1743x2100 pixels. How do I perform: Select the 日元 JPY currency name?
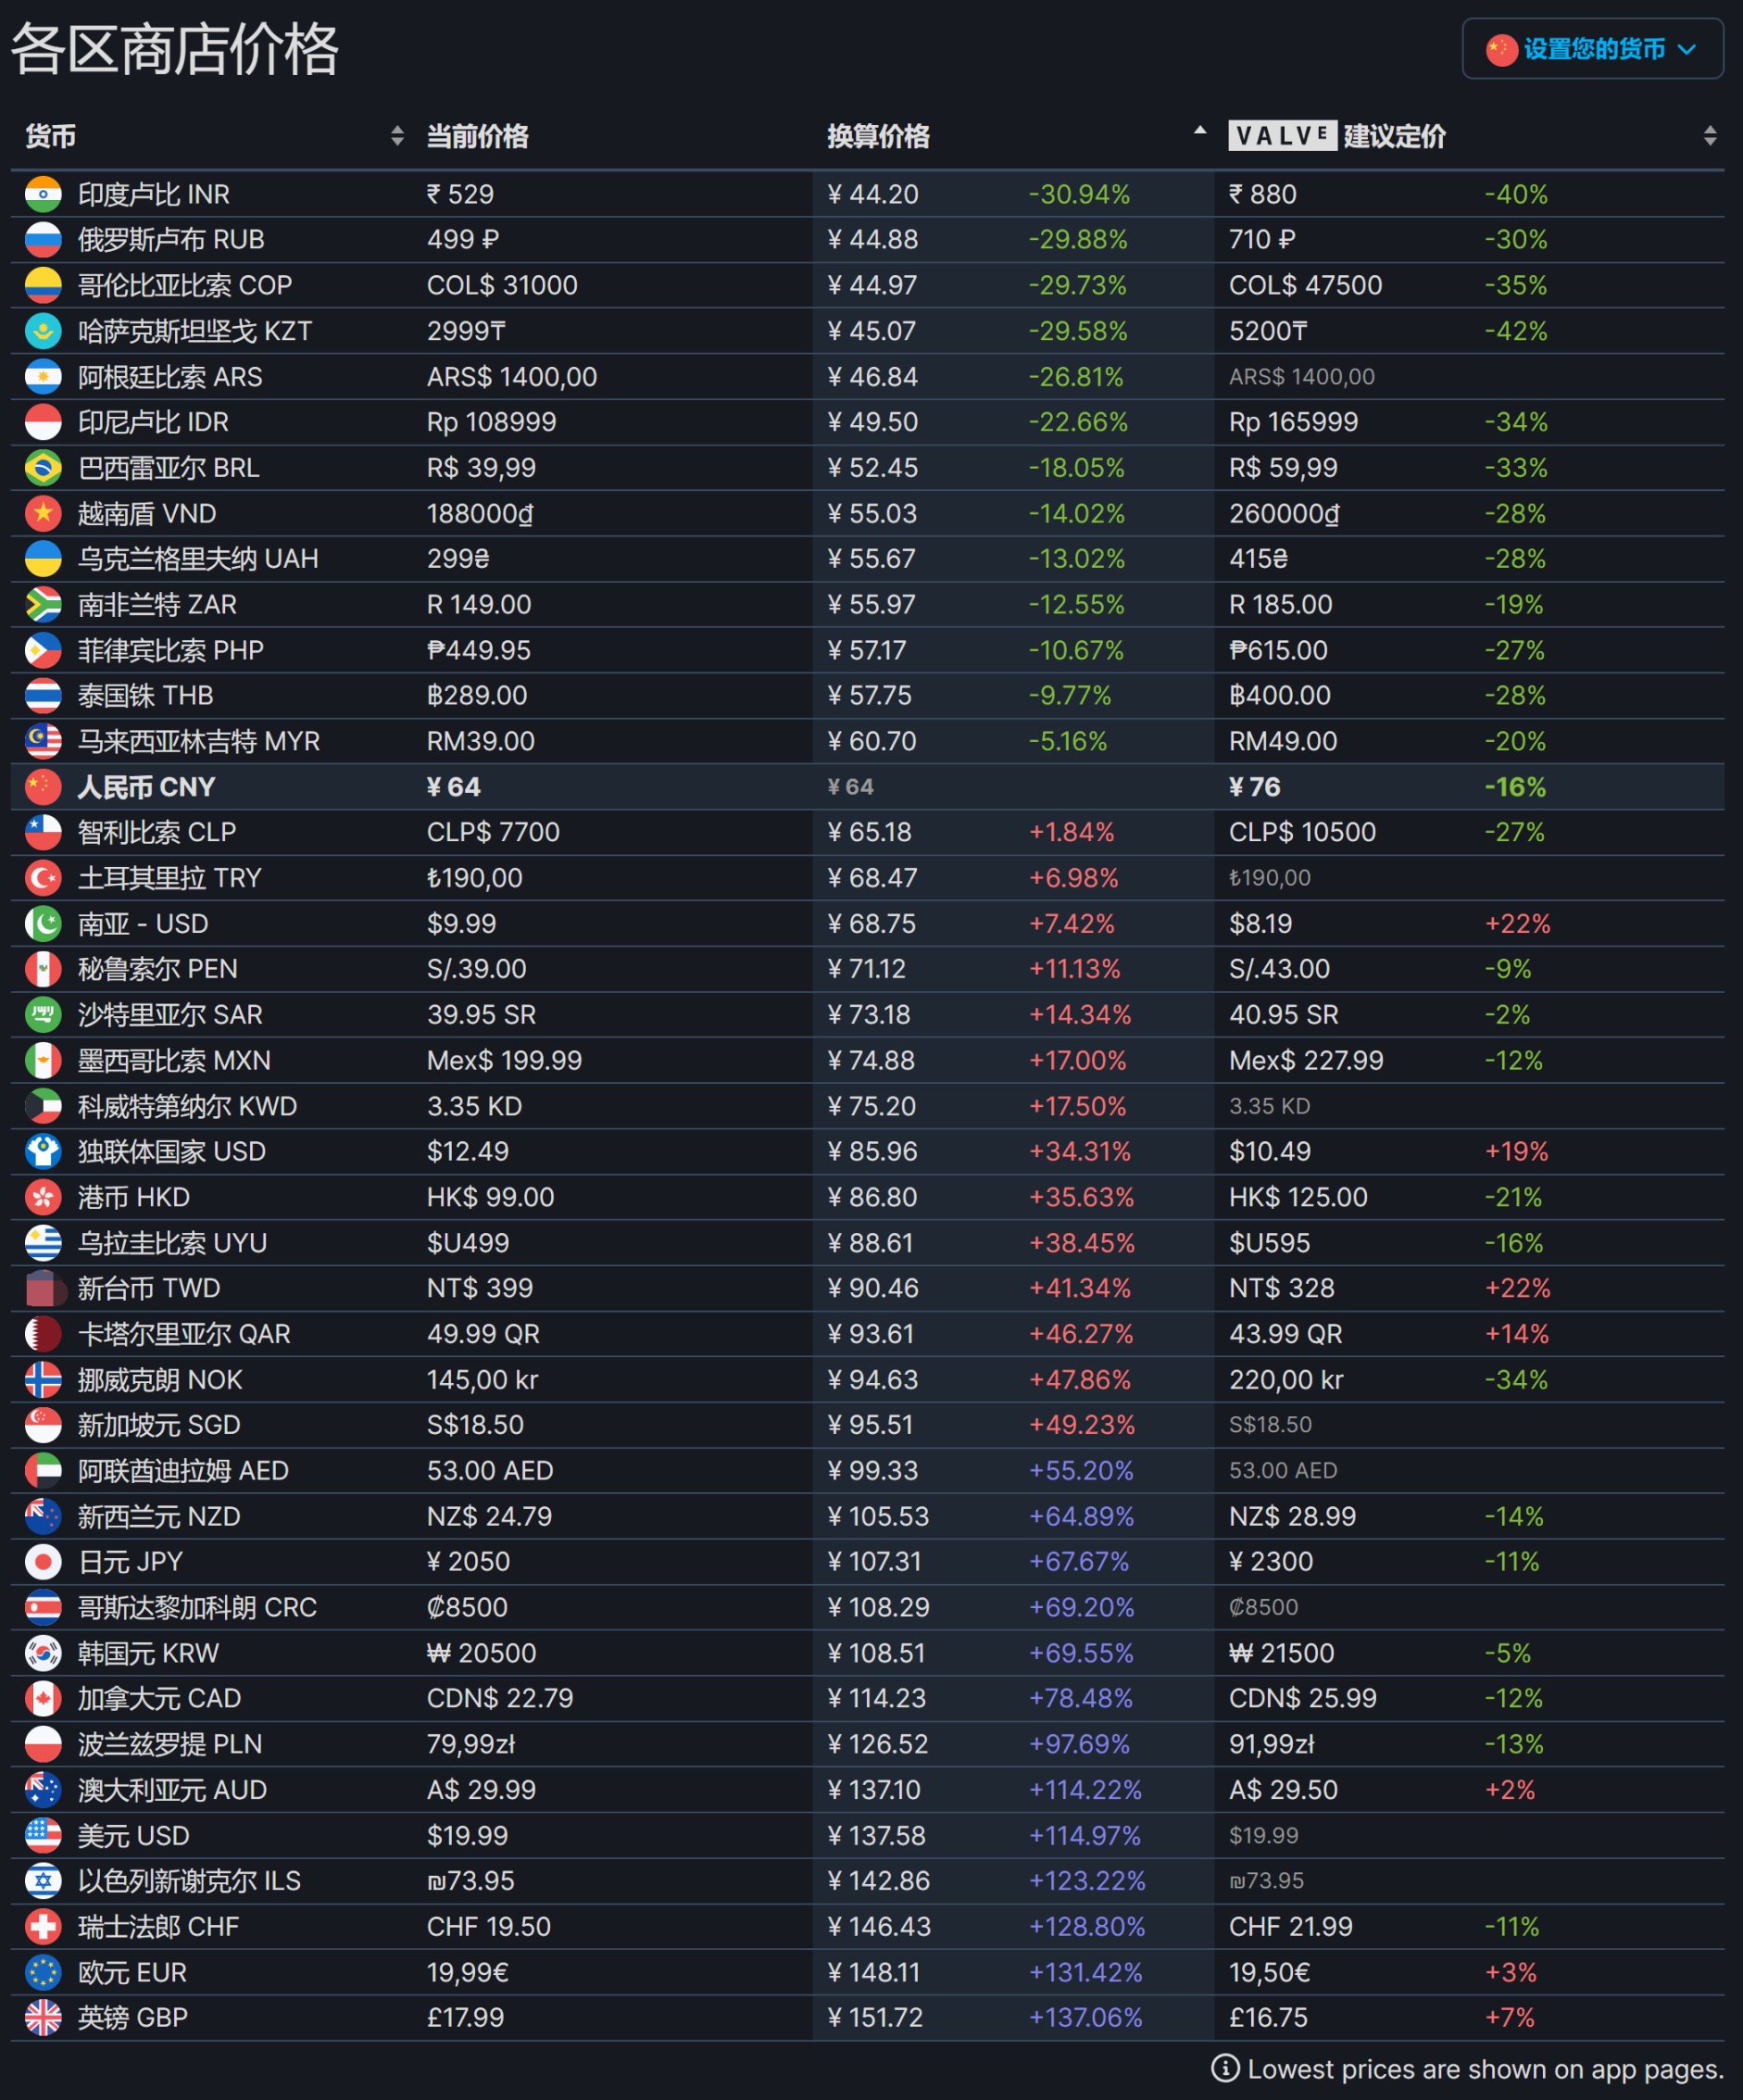(130, 1561)
